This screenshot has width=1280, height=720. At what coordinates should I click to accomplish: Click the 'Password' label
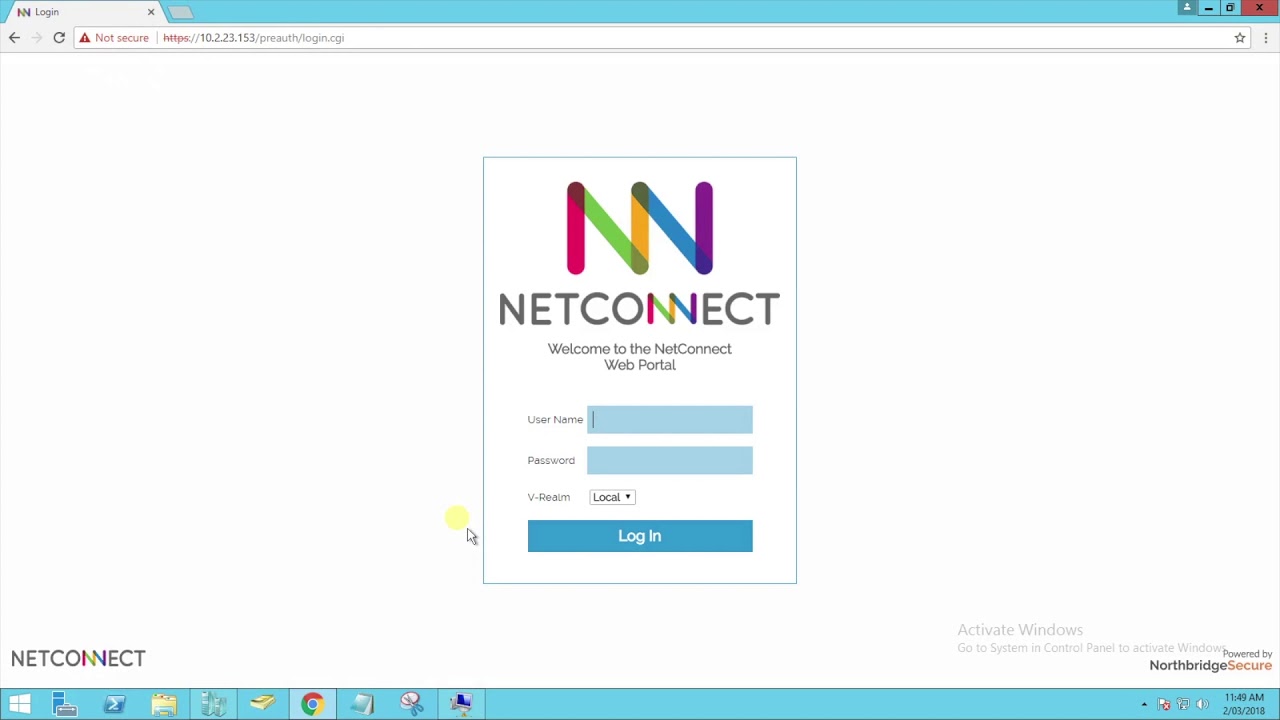click(551, 460)
